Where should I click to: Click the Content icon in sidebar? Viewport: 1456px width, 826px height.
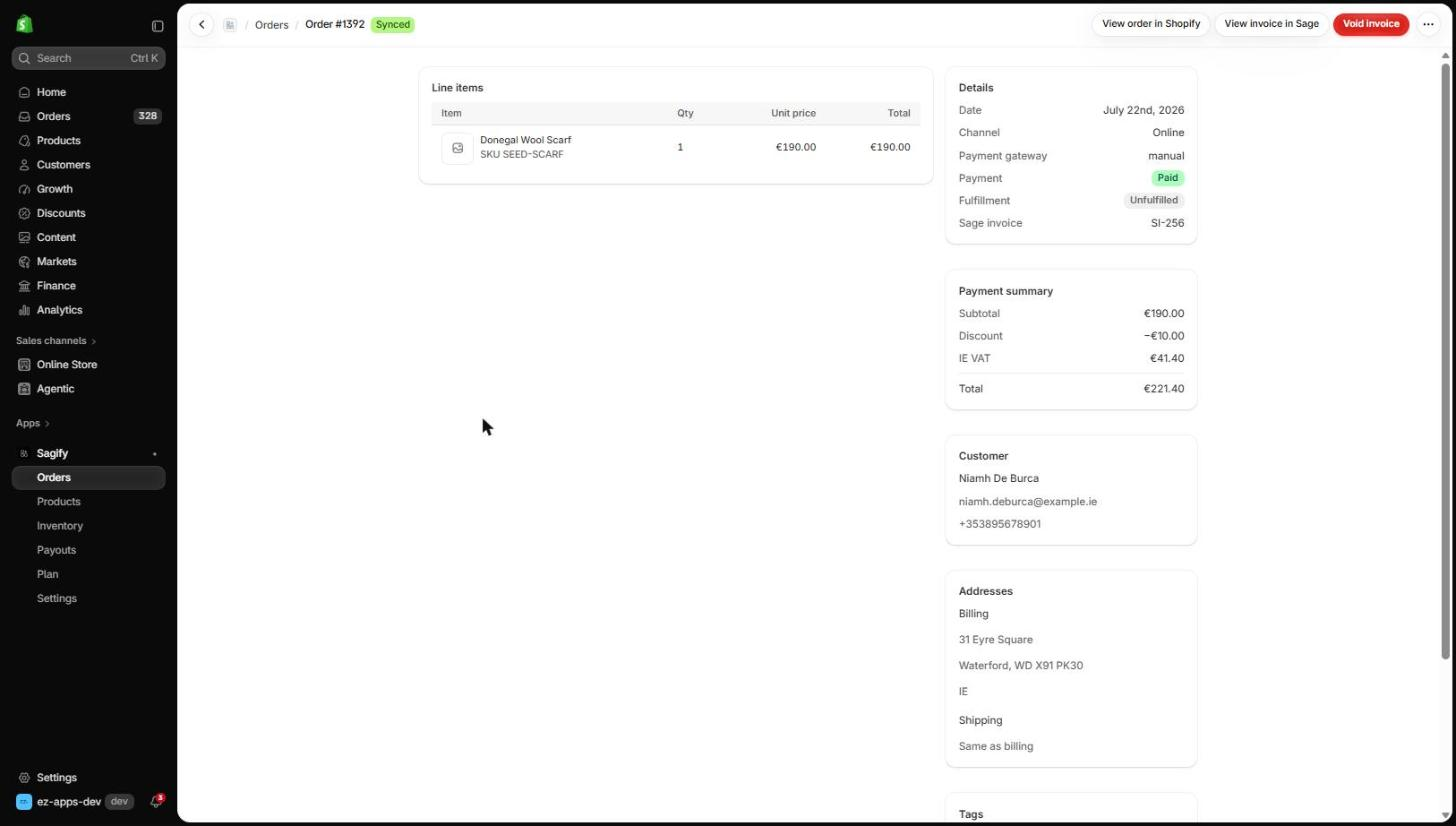coord(25,238)
